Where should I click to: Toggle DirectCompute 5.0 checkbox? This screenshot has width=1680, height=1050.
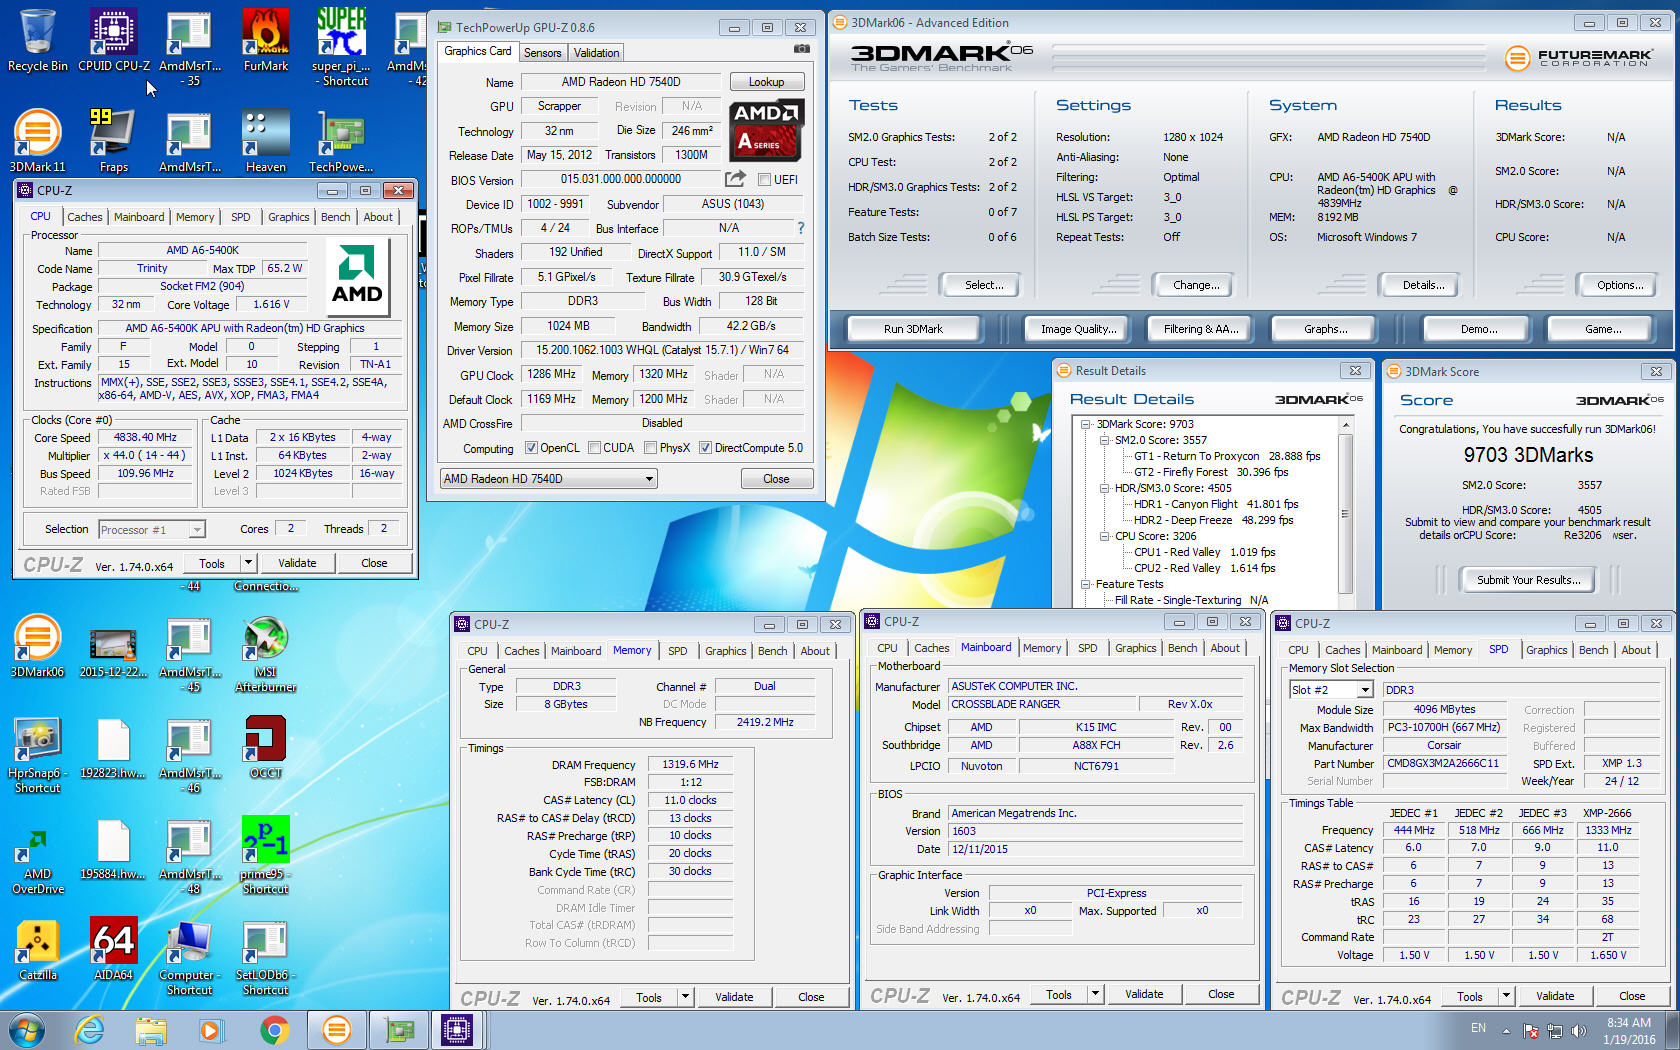(705, 448)
